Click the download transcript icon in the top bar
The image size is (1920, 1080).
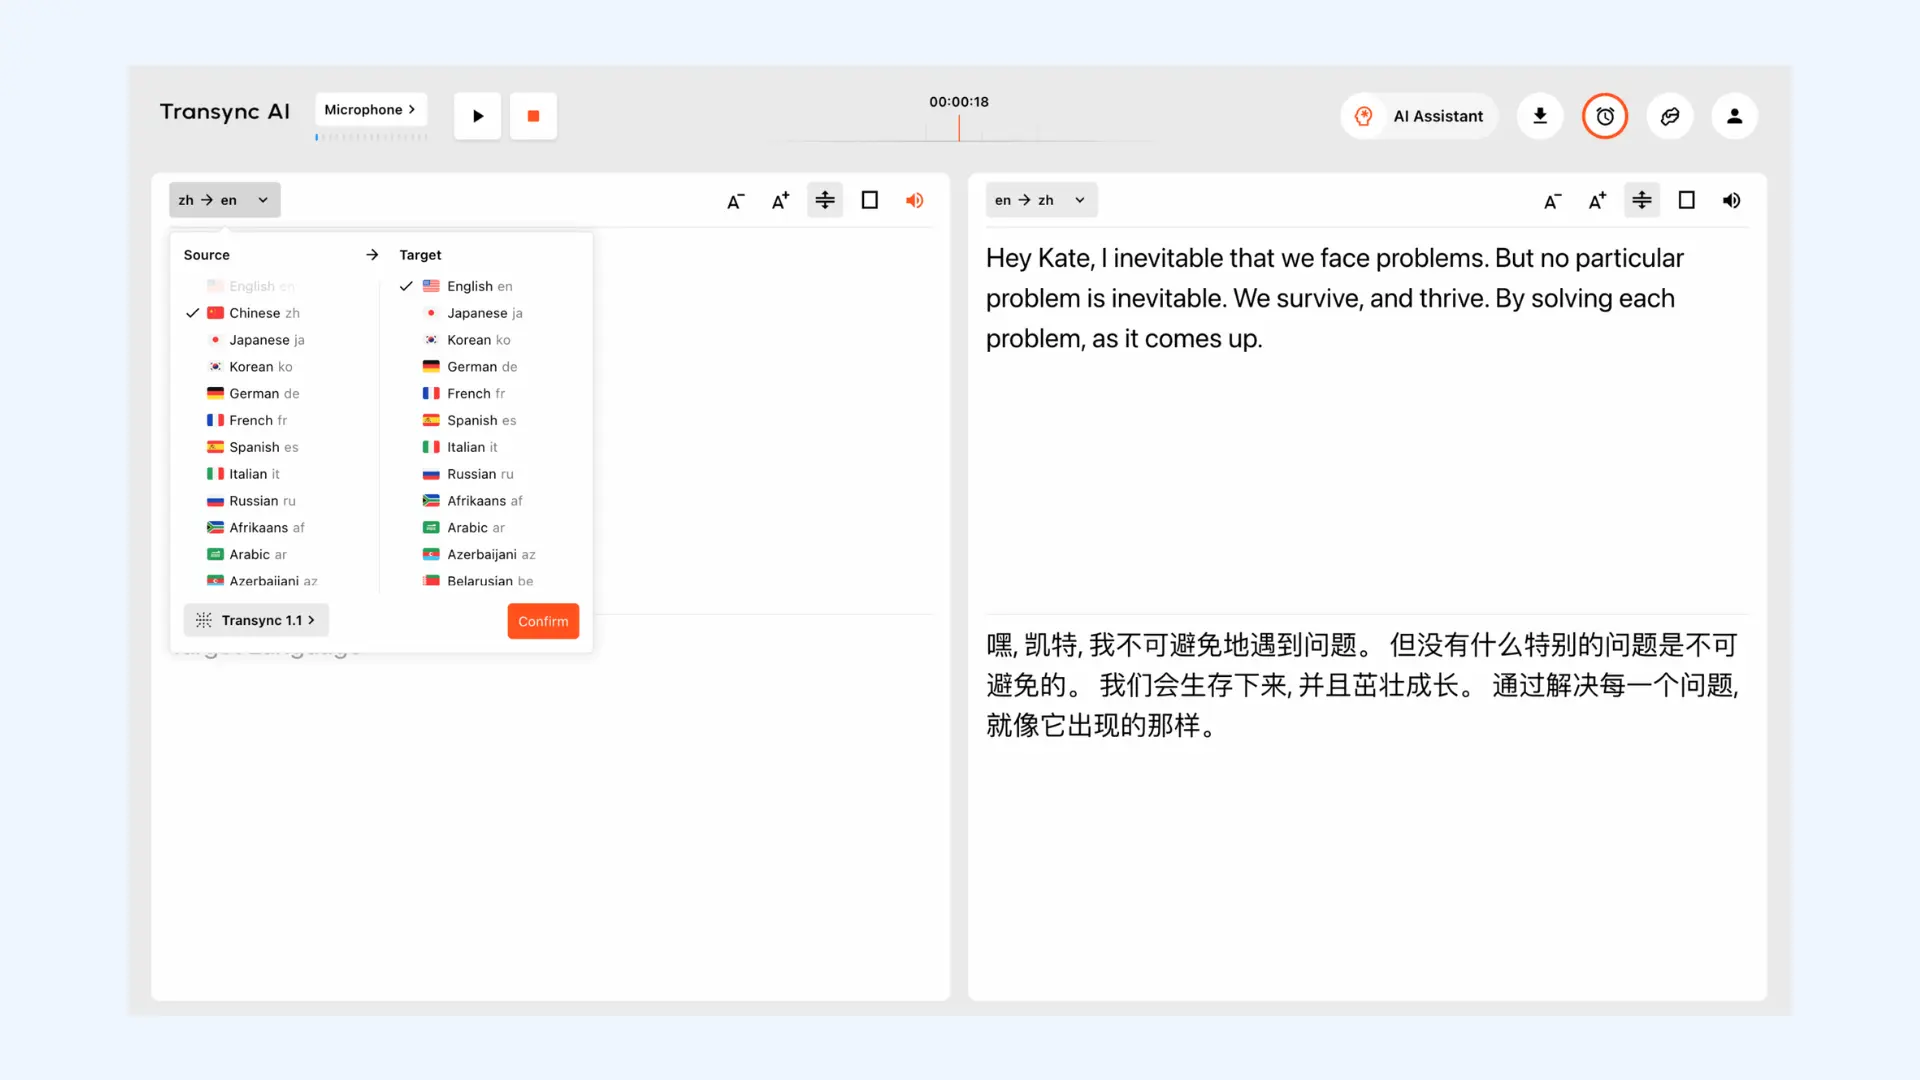pos(1540,115)
